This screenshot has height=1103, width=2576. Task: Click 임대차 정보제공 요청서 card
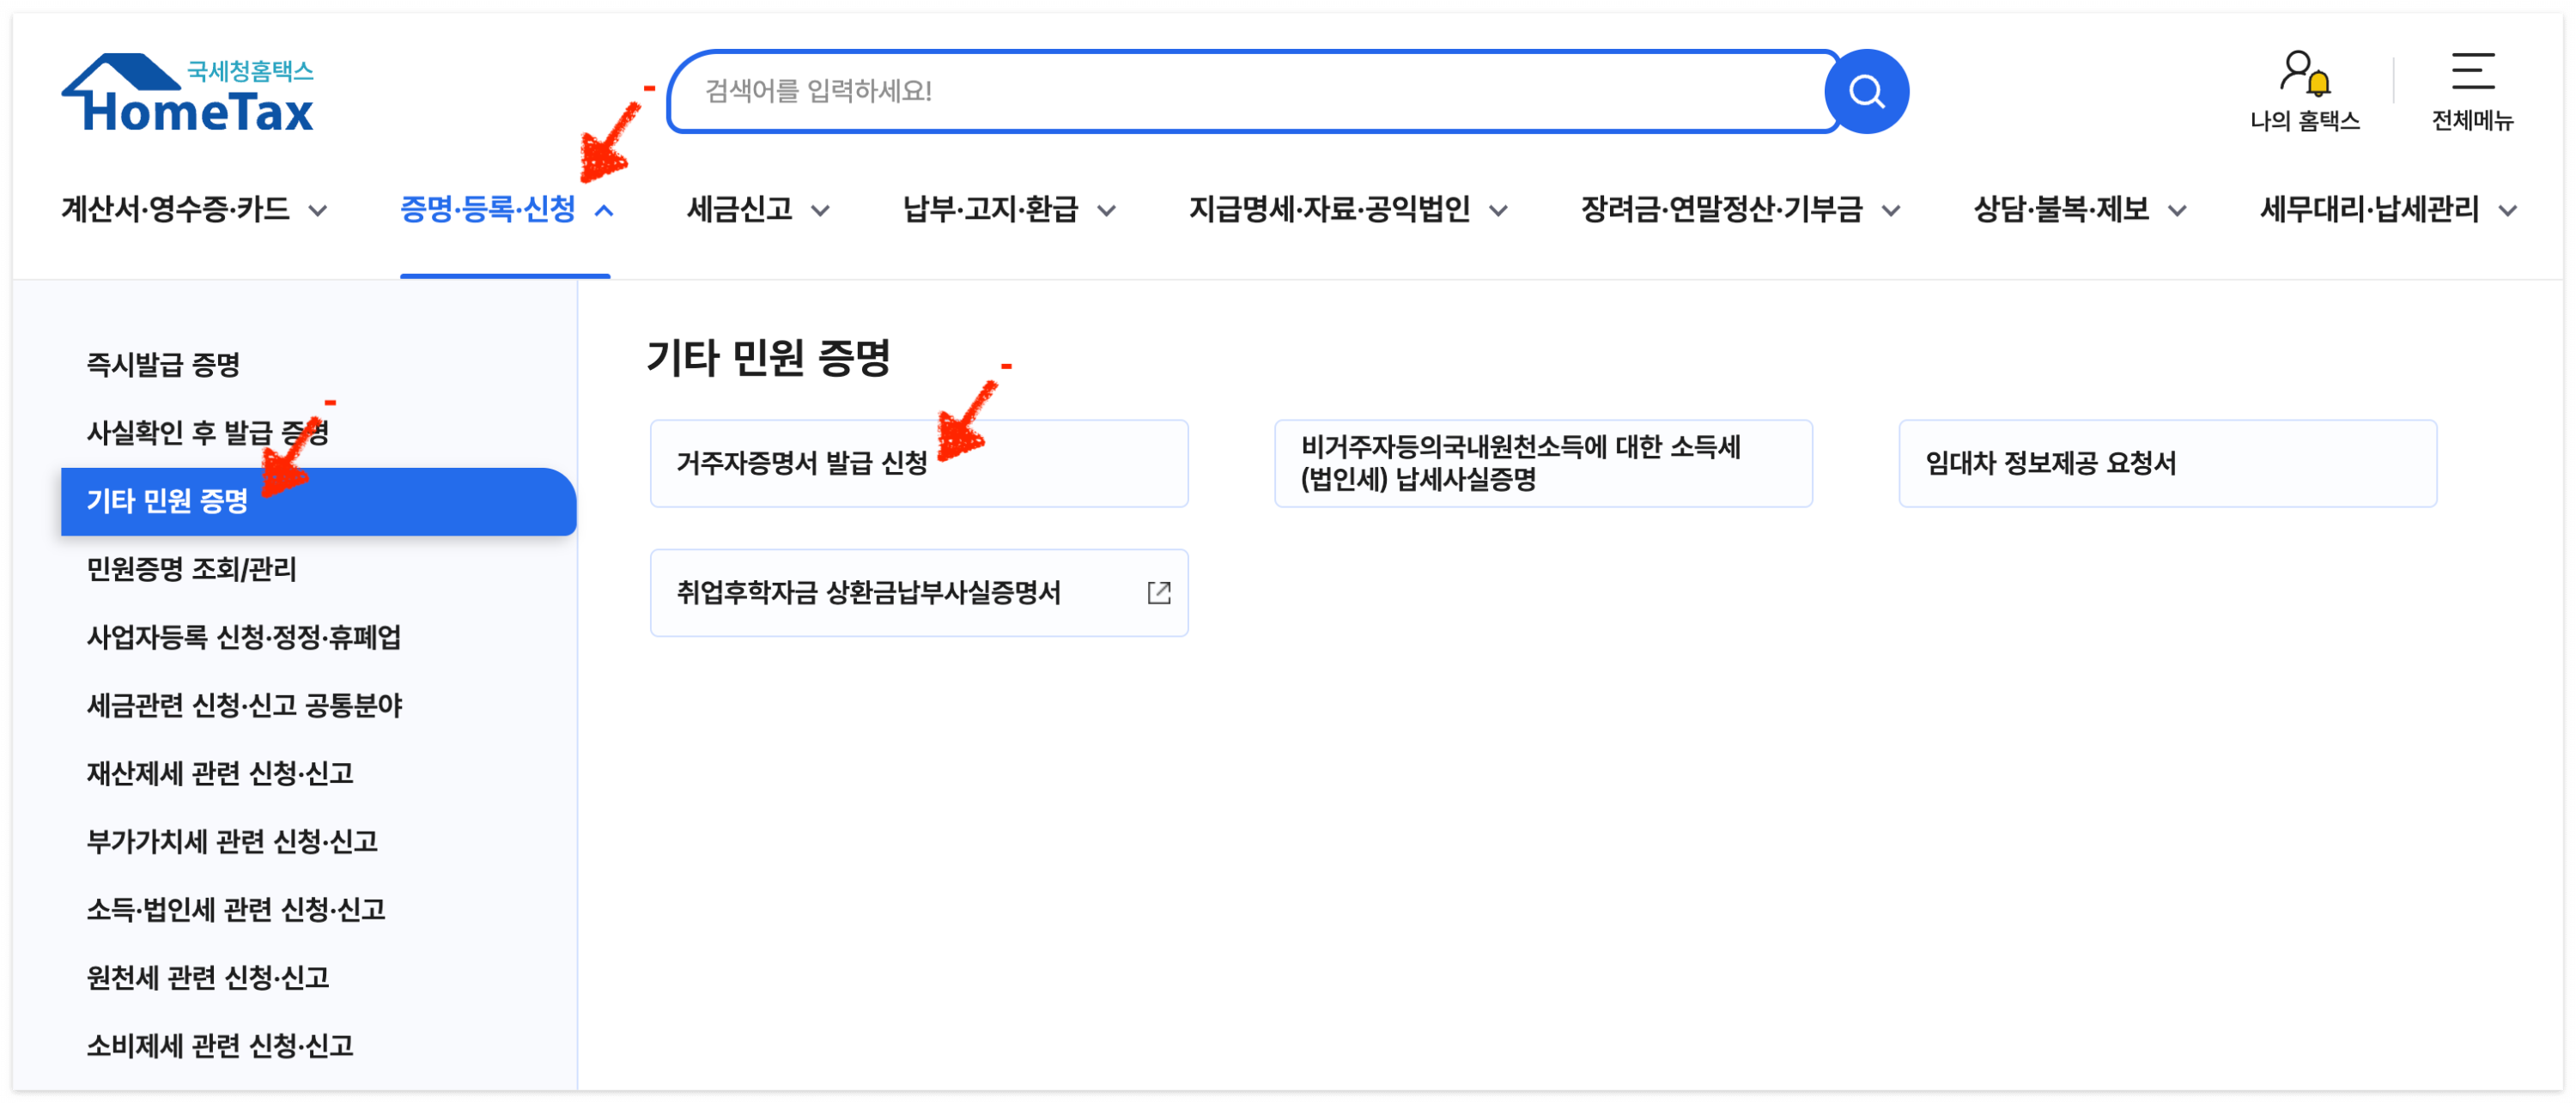pos(2167,463)
